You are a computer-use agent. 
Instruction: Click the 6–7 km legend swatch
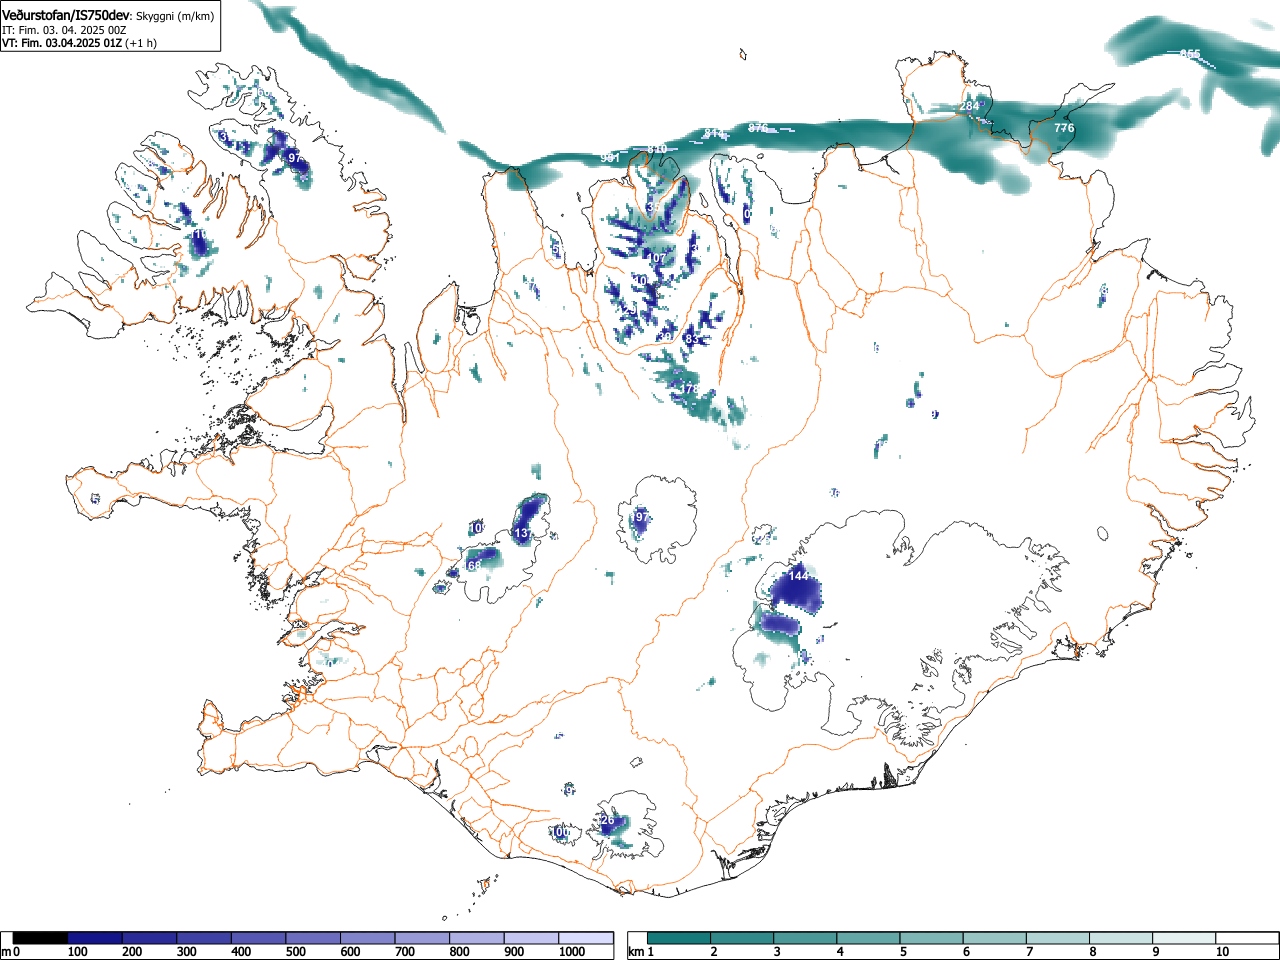(994, 938)
